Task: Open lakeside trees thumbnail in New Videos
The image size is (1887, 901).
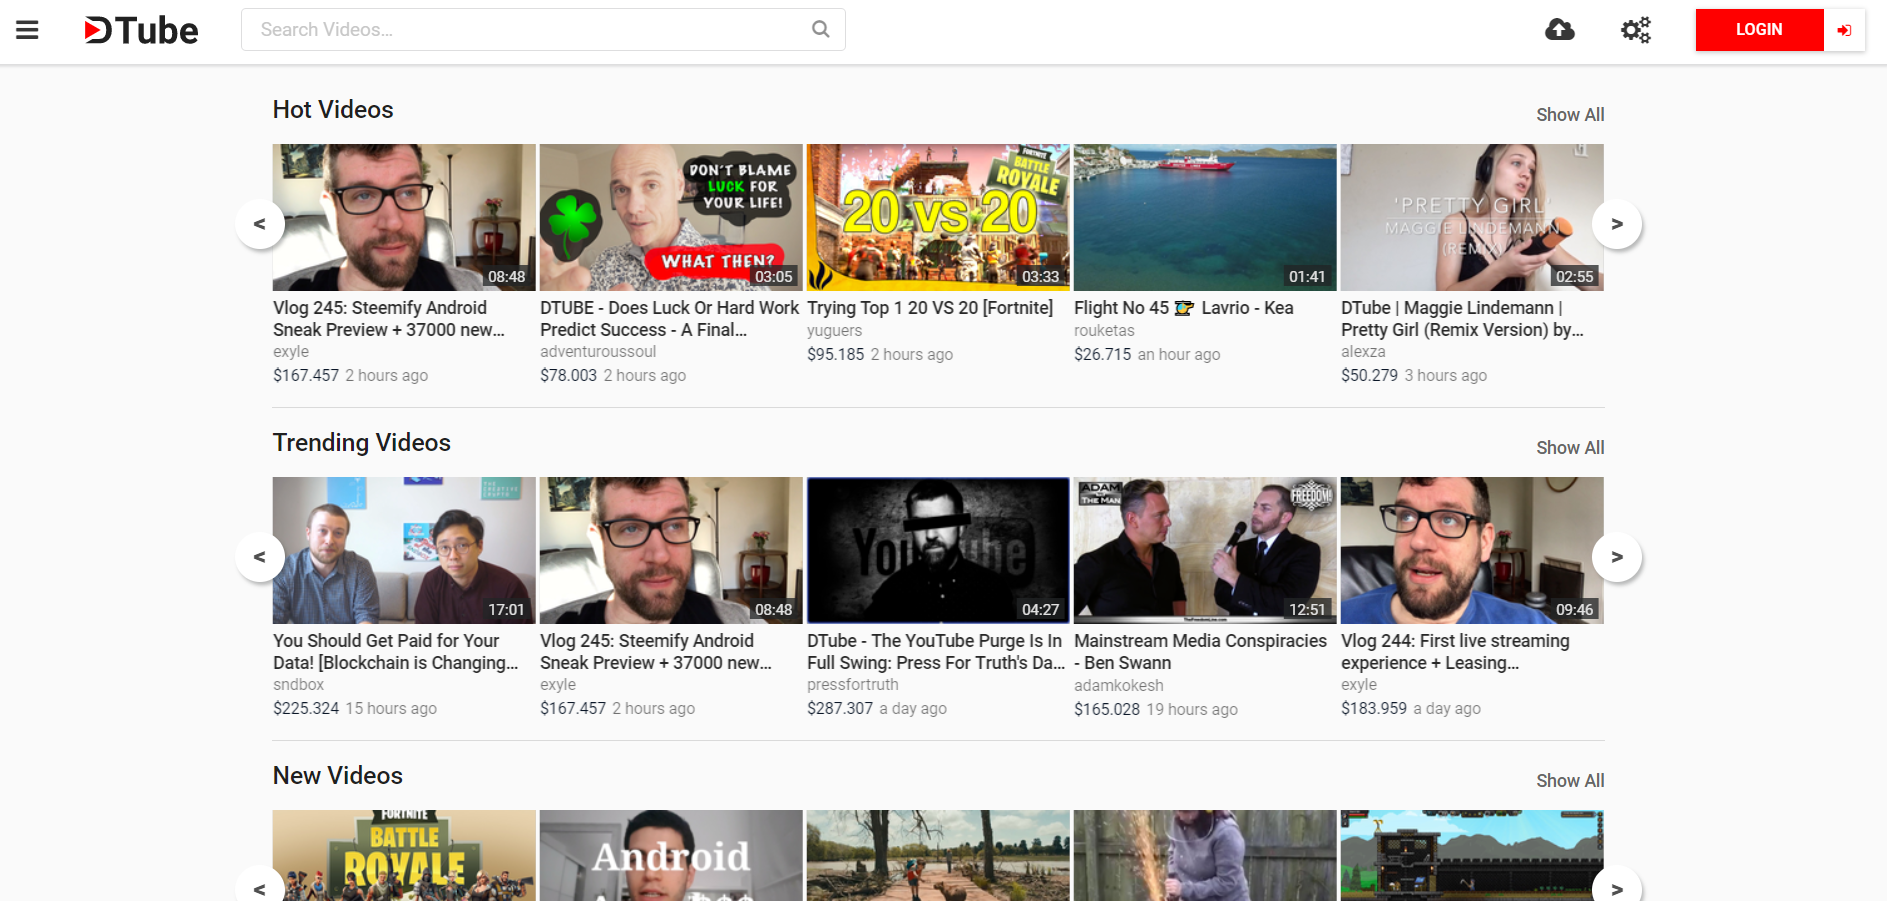Action: (x=938, y=855)
